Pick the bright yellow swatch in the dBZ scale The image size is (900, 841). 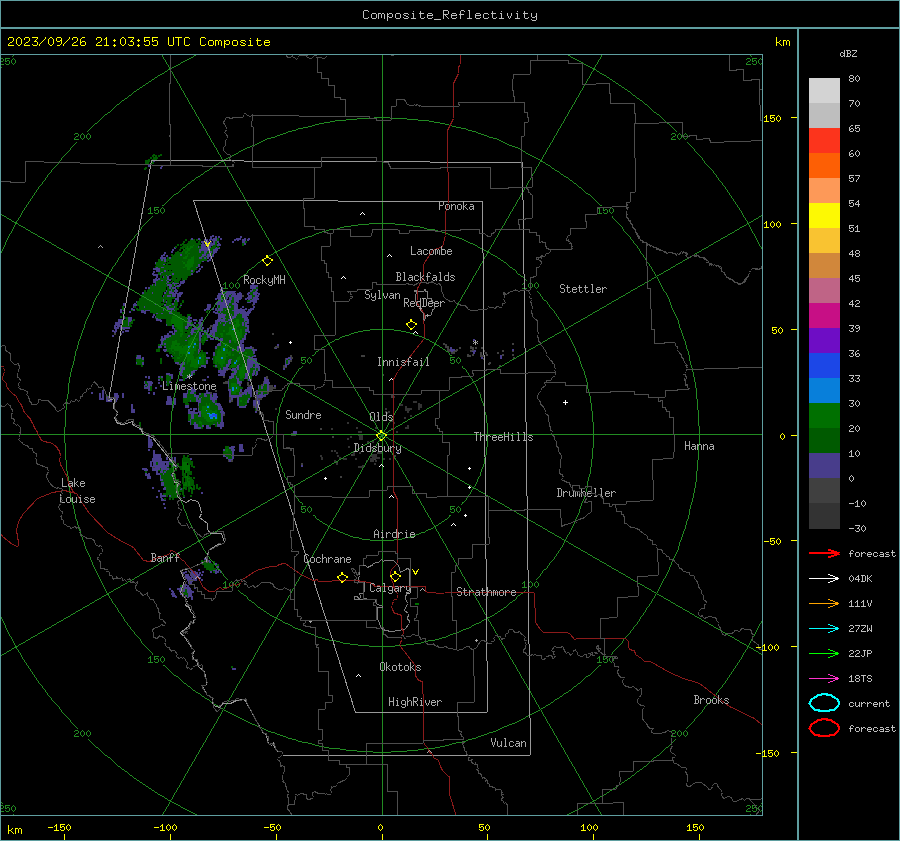[824, 215]
